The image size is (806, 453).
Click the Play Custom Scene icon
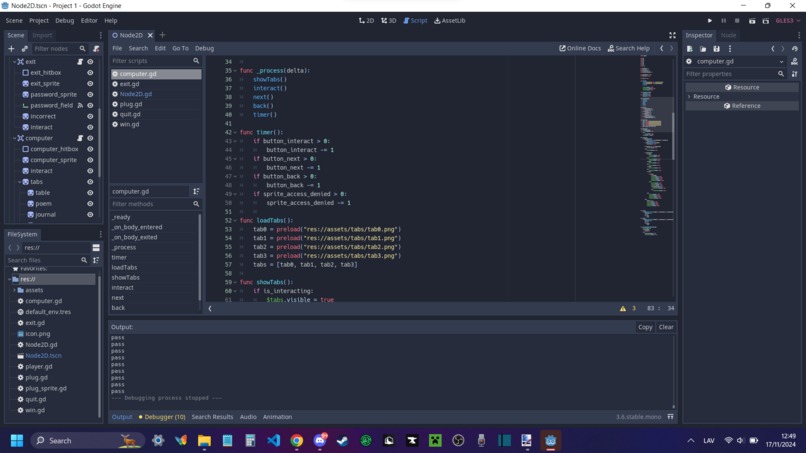[765, 21]
